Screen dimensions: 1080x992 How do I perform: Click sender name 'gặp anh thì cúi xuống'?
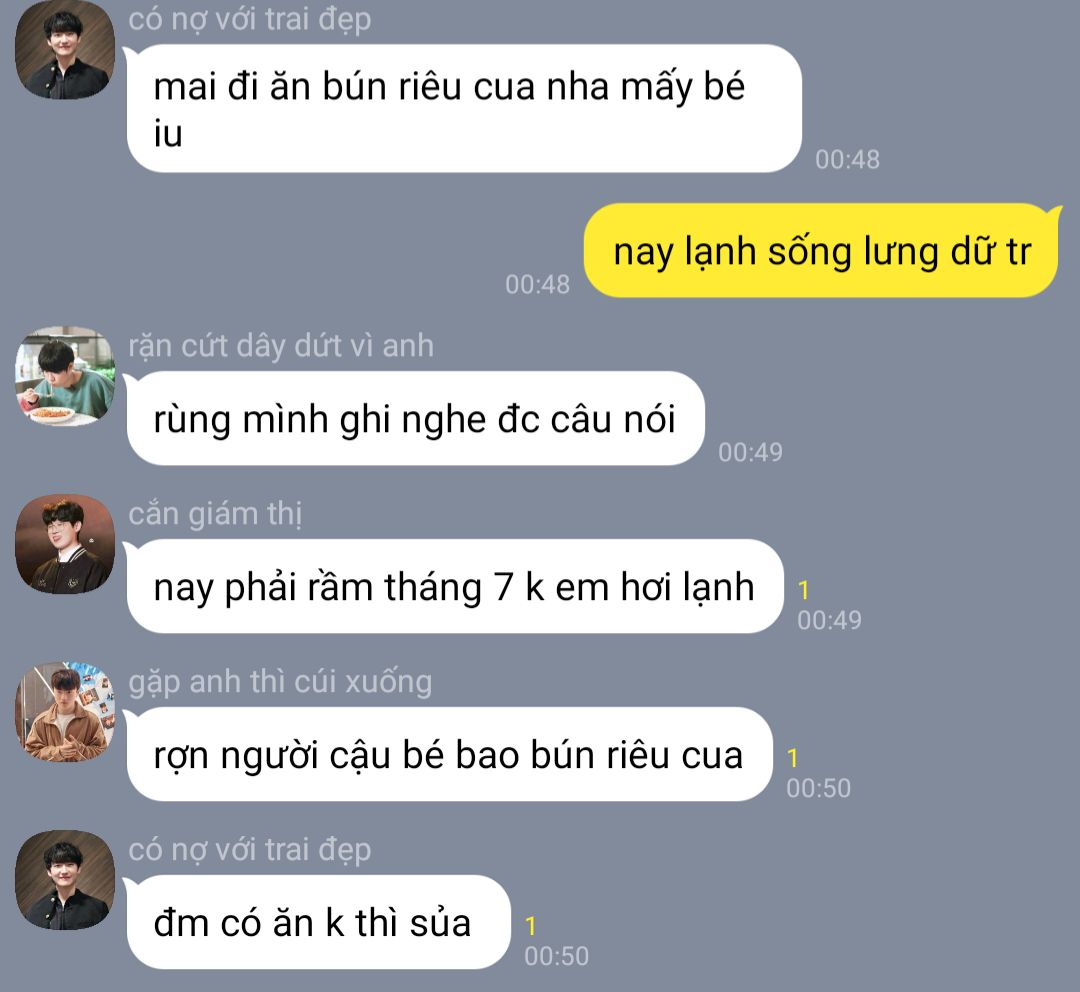tap(280, 682)
